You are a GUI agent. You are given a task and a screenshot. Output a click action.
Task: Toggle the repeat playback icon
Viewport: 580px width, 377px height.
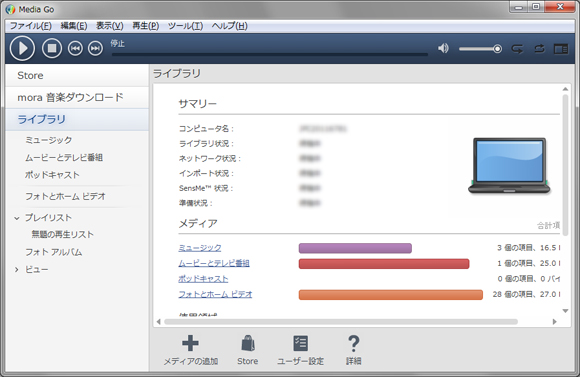tap(517, 49)
